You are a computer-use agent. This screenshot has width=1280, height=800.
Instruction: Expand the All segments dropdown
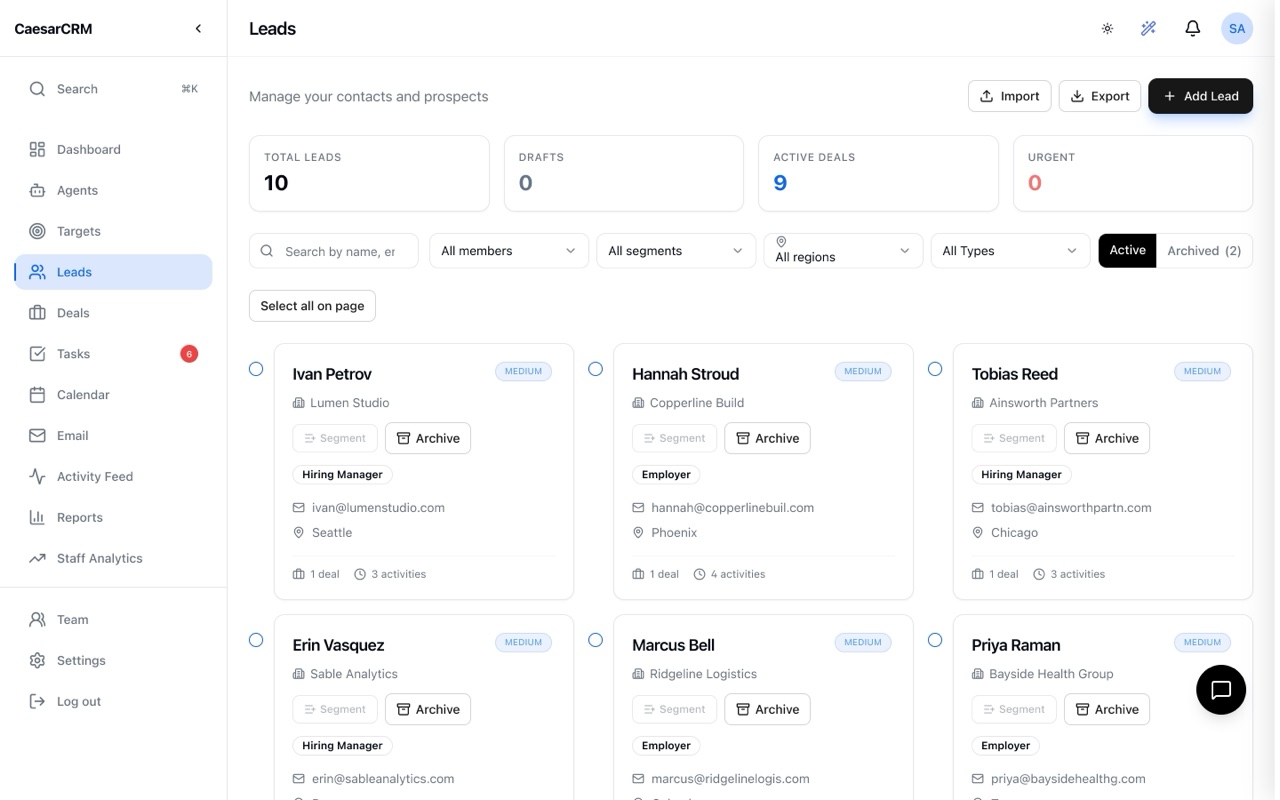(x=676, y=251)
